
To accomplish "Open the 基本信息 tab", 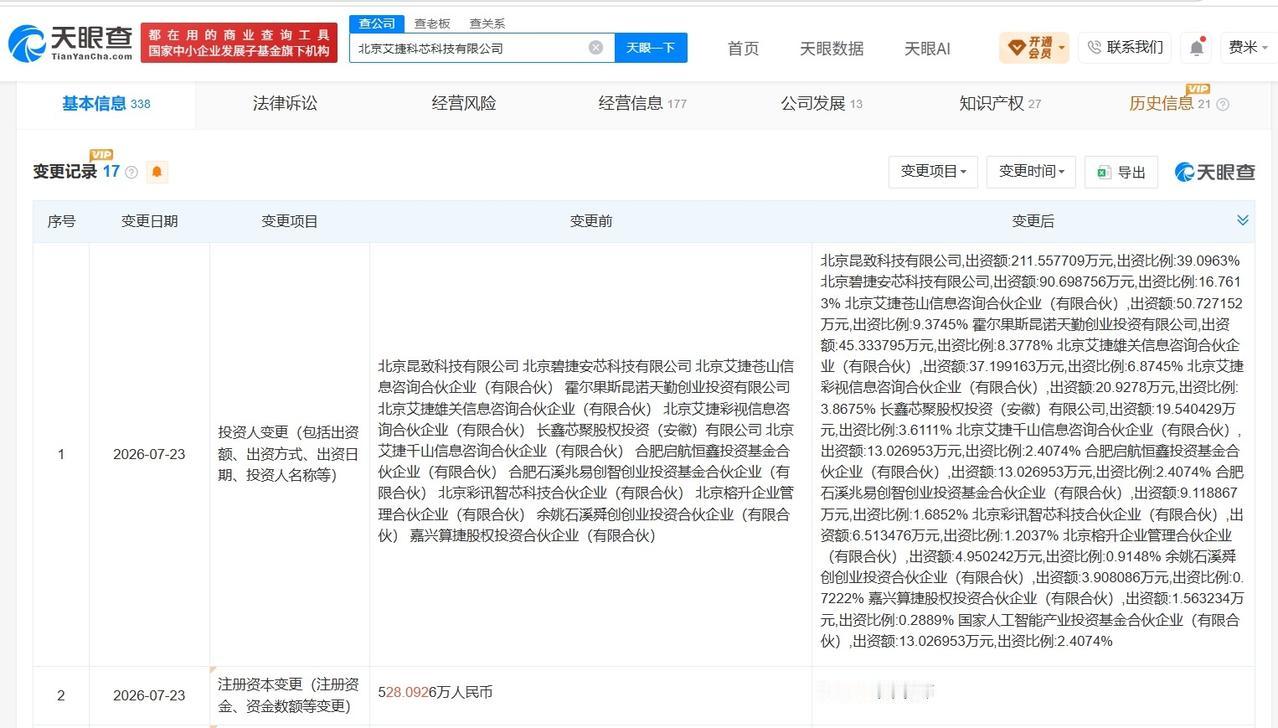I will pos(106,103).
